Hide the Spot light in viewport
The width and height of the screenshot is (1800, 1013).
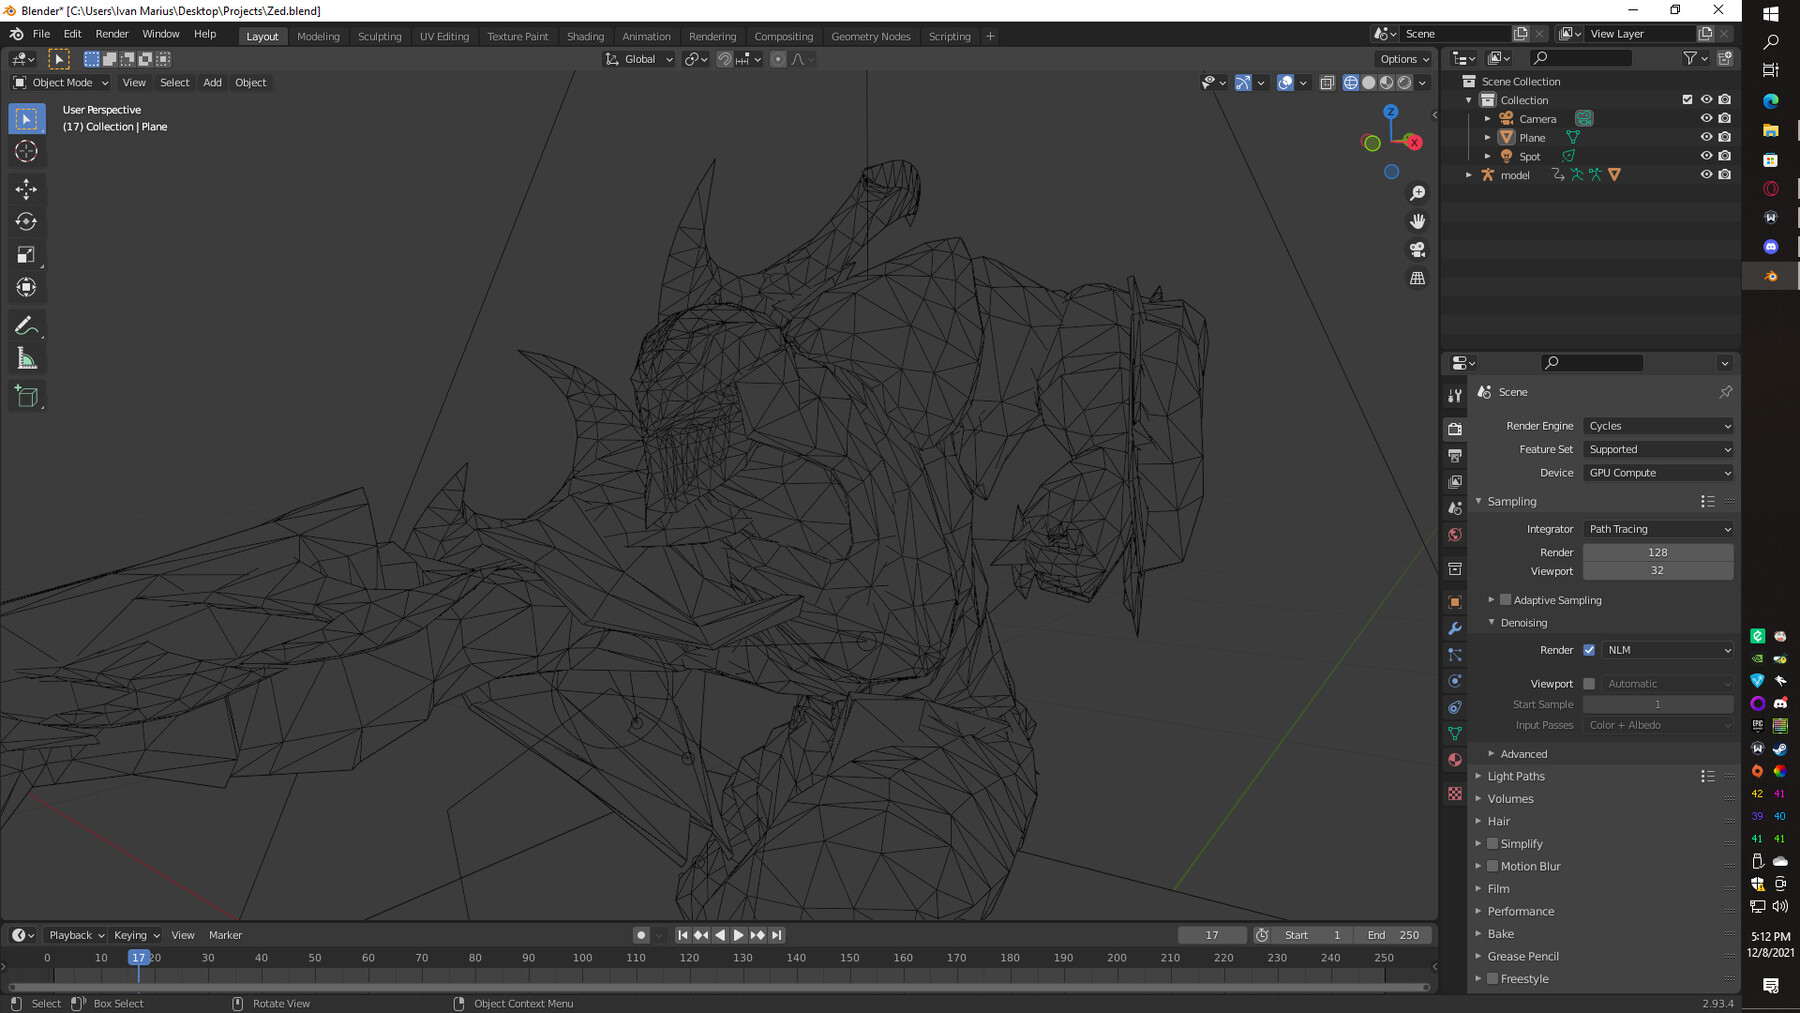click(1707, 155)
